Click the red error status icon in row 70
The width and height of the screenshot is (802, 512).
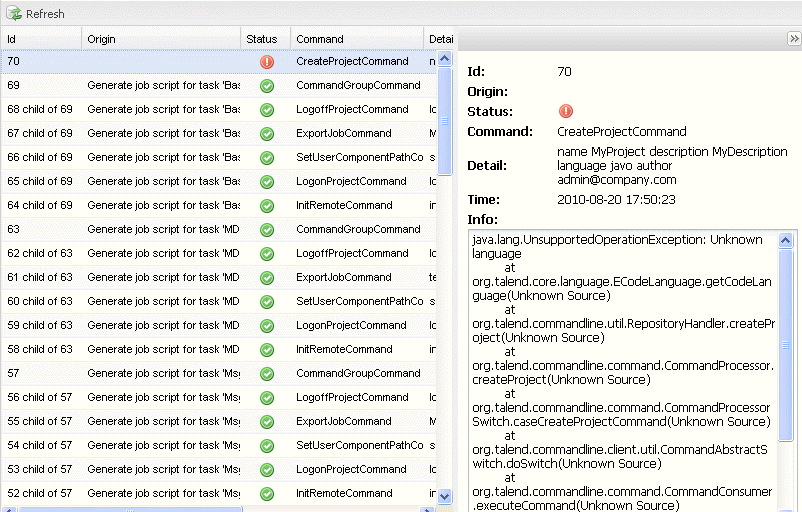tap(267, 62)
